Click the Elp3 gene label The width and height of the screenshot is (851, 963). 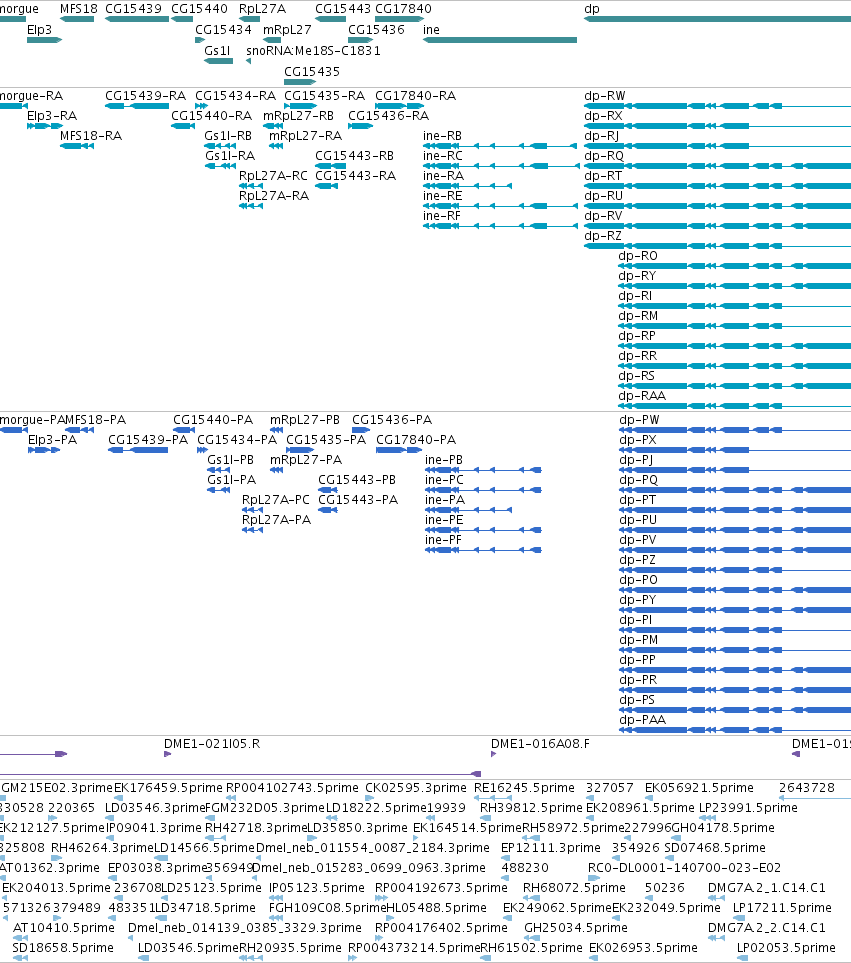tap(39, 29)
